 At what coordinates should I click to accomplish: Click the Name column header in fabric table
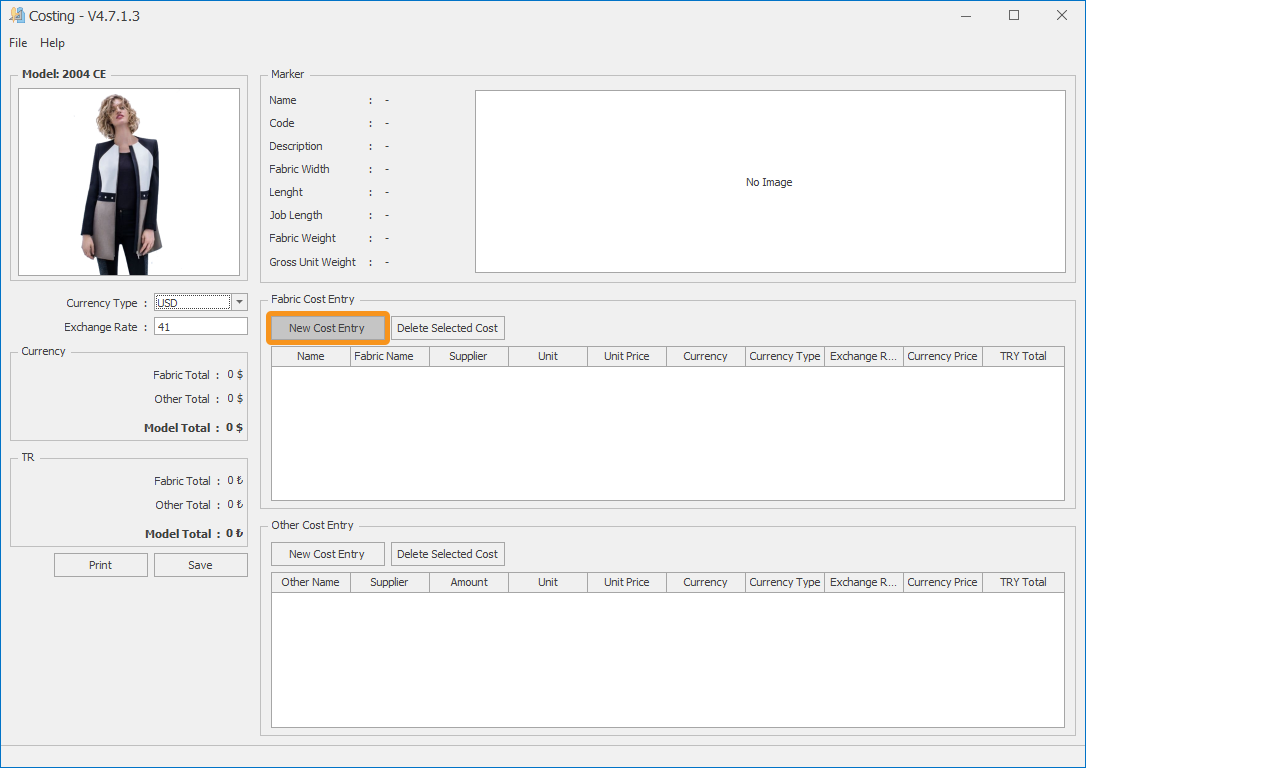click(x=311, y=356)
